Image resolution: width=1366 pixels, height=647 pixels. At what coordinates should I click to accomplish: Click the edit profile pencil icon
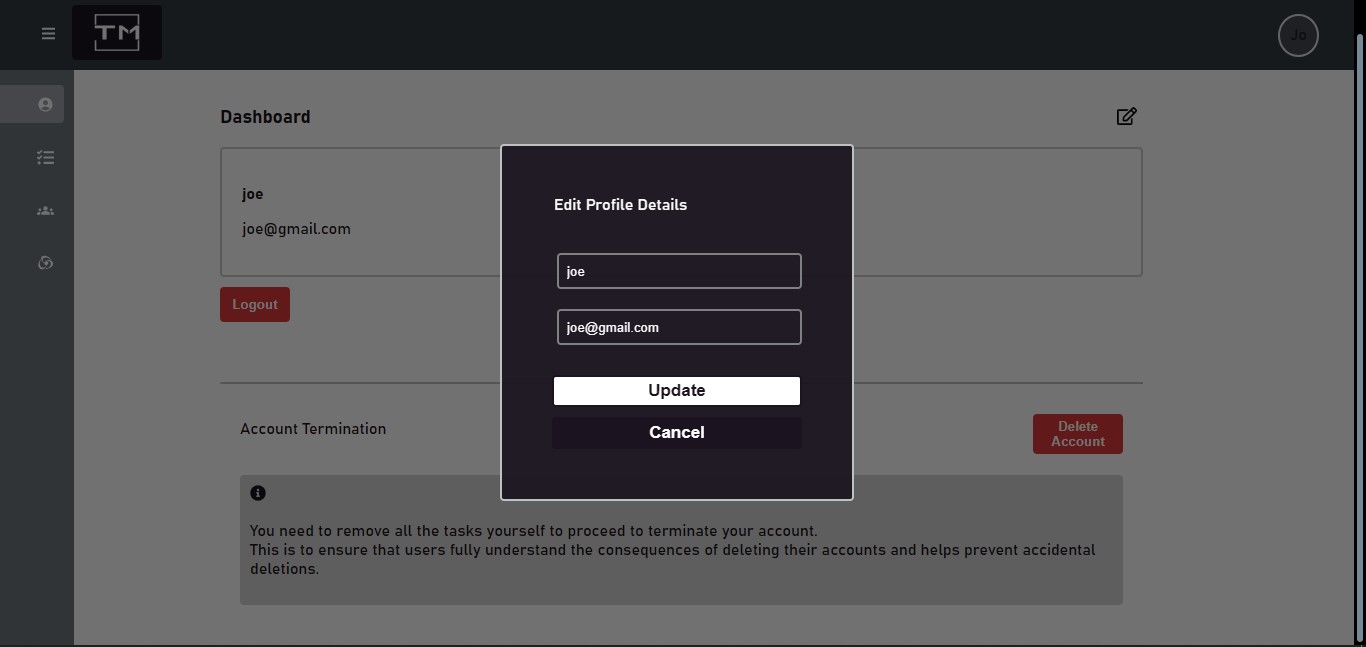[x=1126, y=117]
